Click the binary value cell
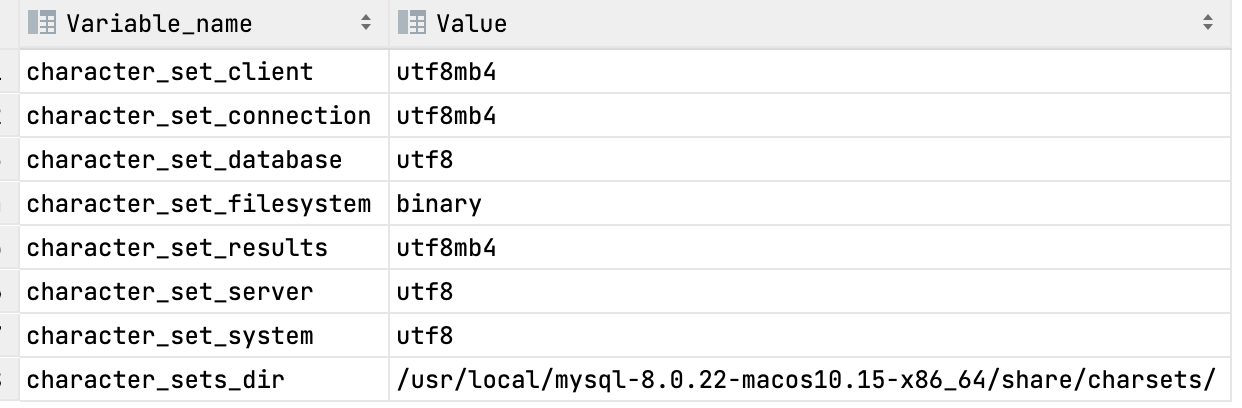 click(x=439, y=204)
